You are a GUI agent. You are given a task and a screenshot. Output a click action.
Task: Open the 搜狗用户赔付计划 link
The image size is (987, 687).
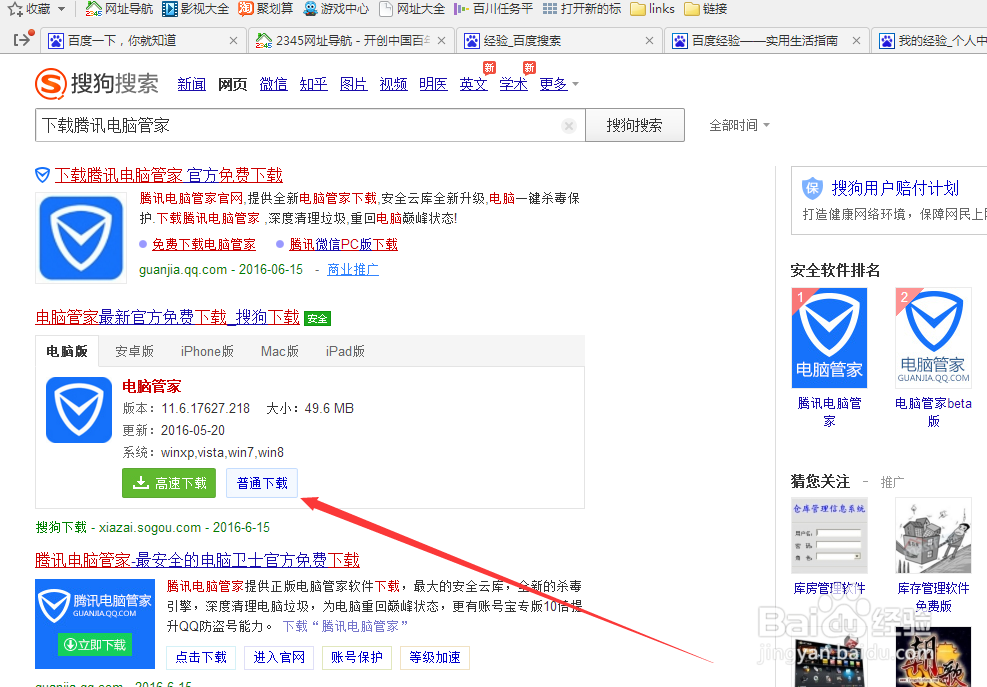895,188
